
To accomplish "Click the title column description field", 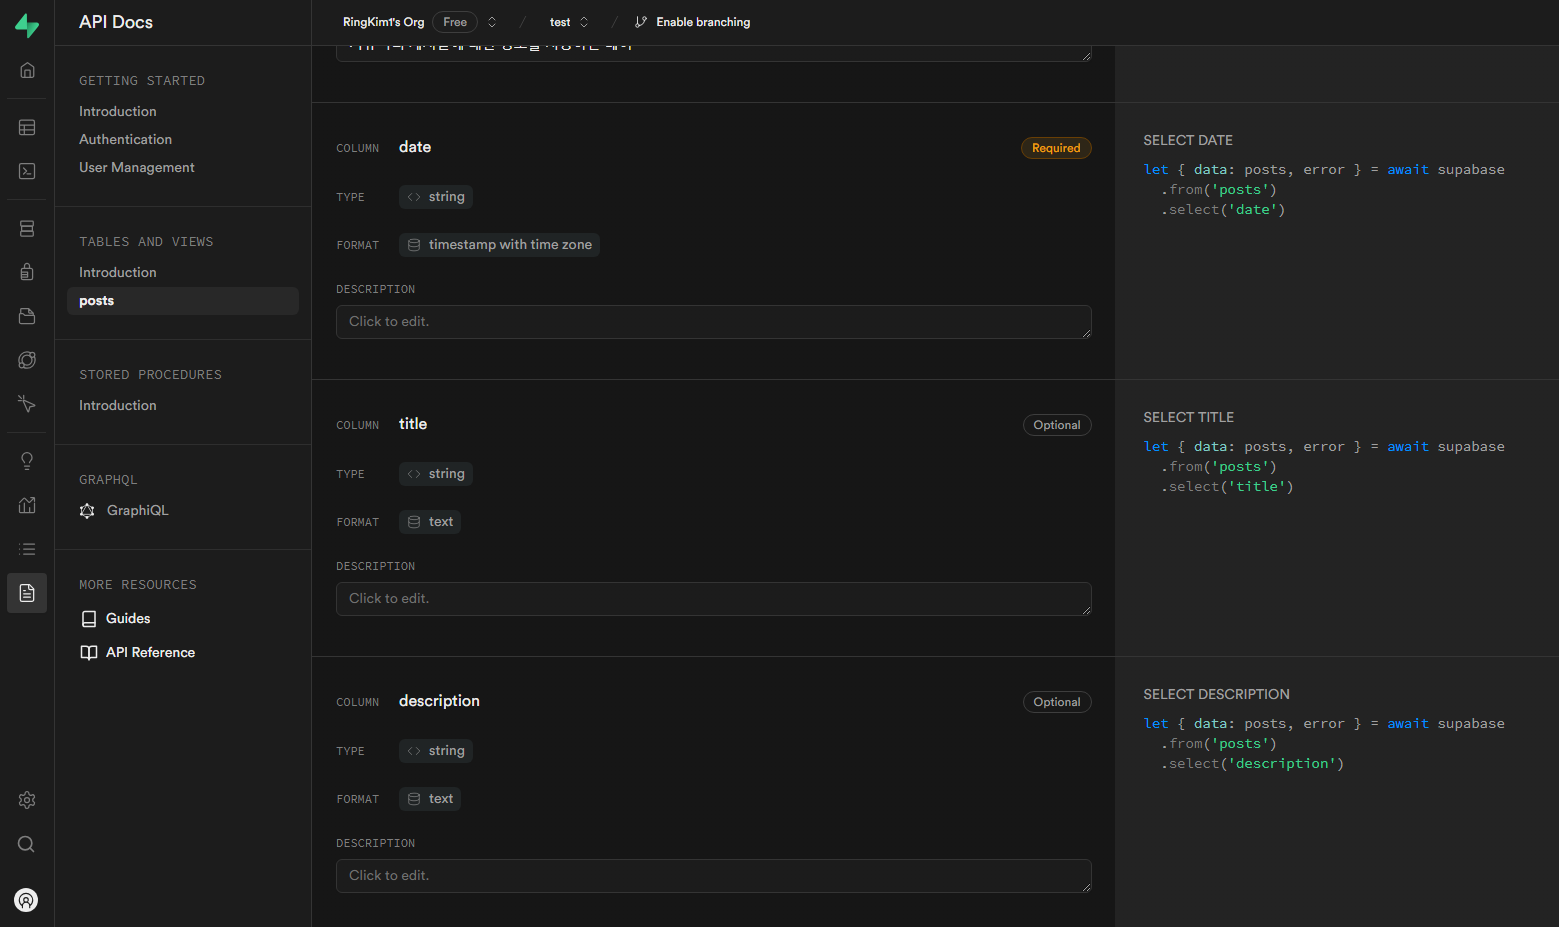I will pyautogui.click(x=713, y=599).
